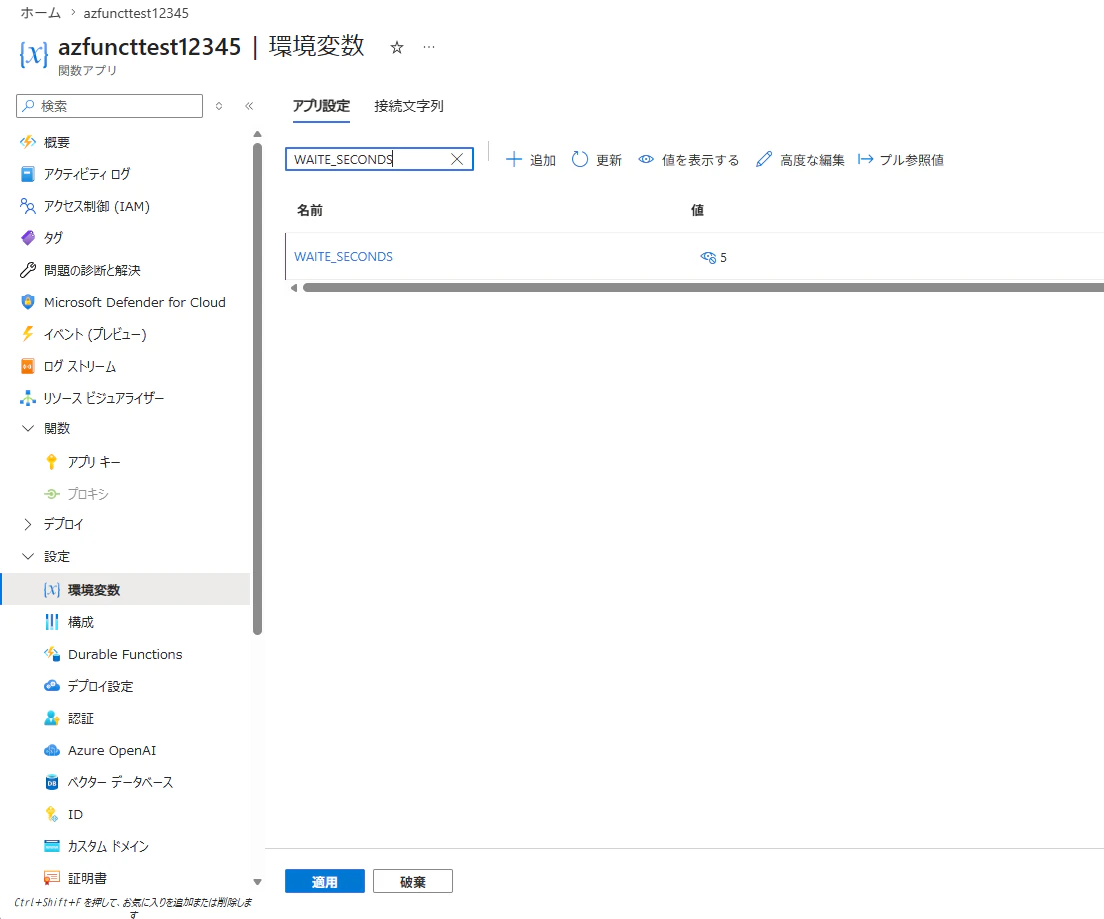Click the デプロイ設定 cloud icon
Viewport: 1104px width, 919px height.
coord(51,686)
